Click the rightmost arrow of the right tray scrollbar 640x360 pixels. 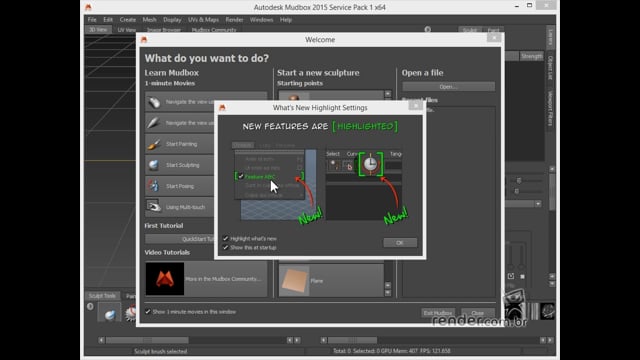pyautogui.click(x=550, y=340)
